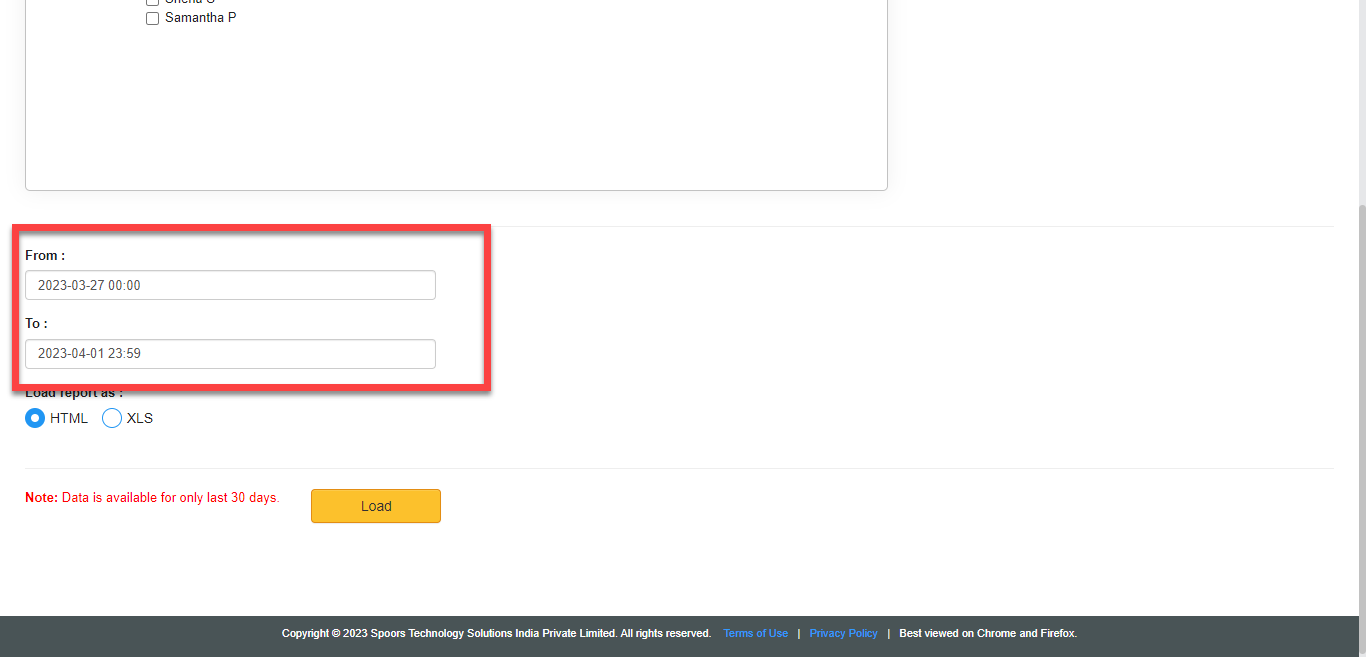Click the From date field

click(x=230, y=285)
